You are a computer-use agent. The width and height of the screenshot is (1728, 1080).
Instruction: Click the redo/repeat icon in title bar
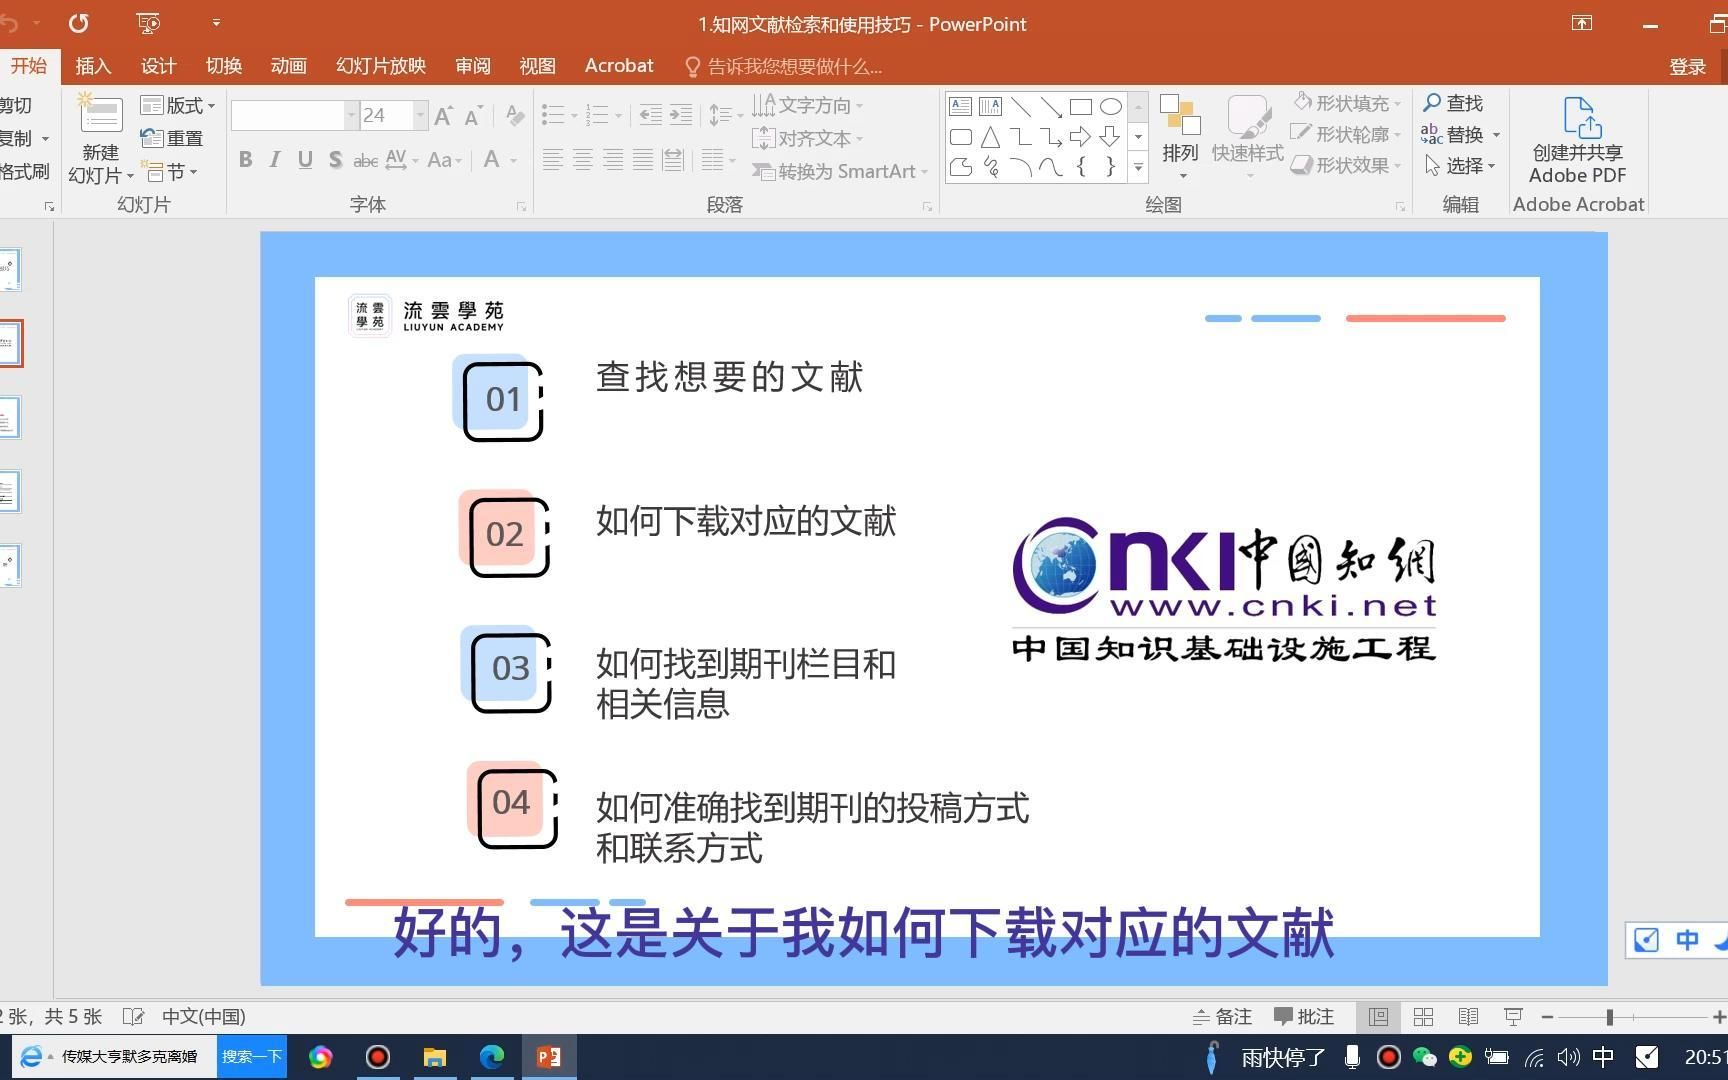78,23
